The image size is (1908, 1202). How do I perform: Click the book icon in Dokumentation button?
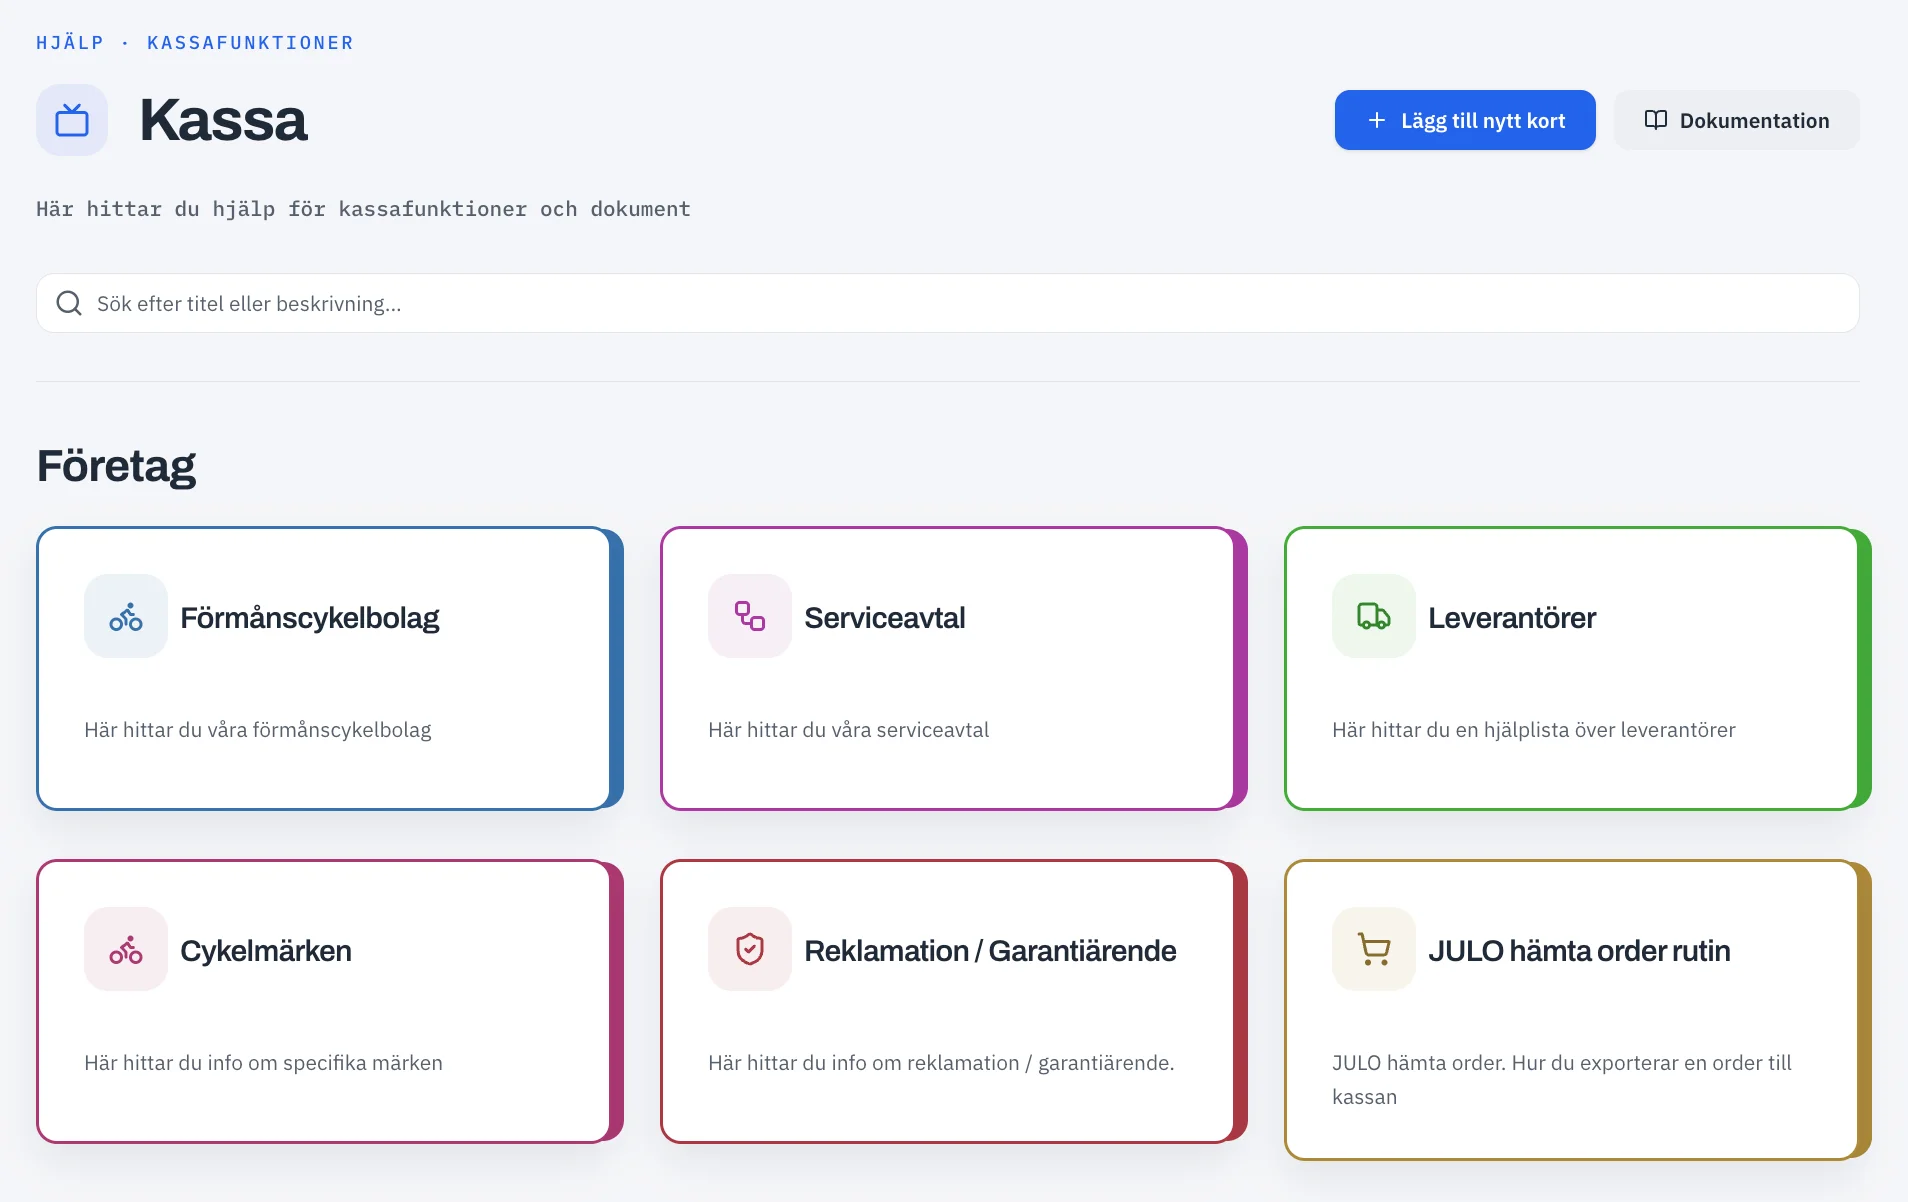click(x=1656, y=120)
